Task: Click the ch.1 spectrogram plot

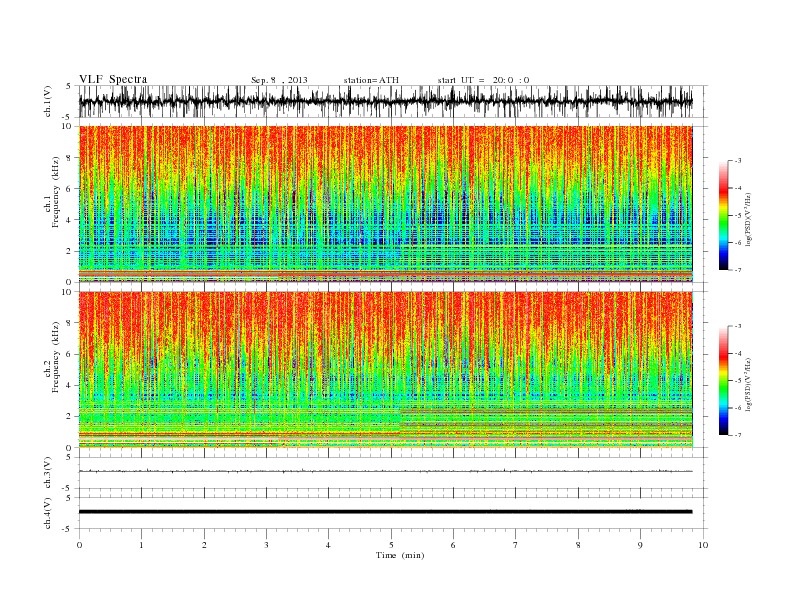Action: pyautogui.click(x=386, y=204)
